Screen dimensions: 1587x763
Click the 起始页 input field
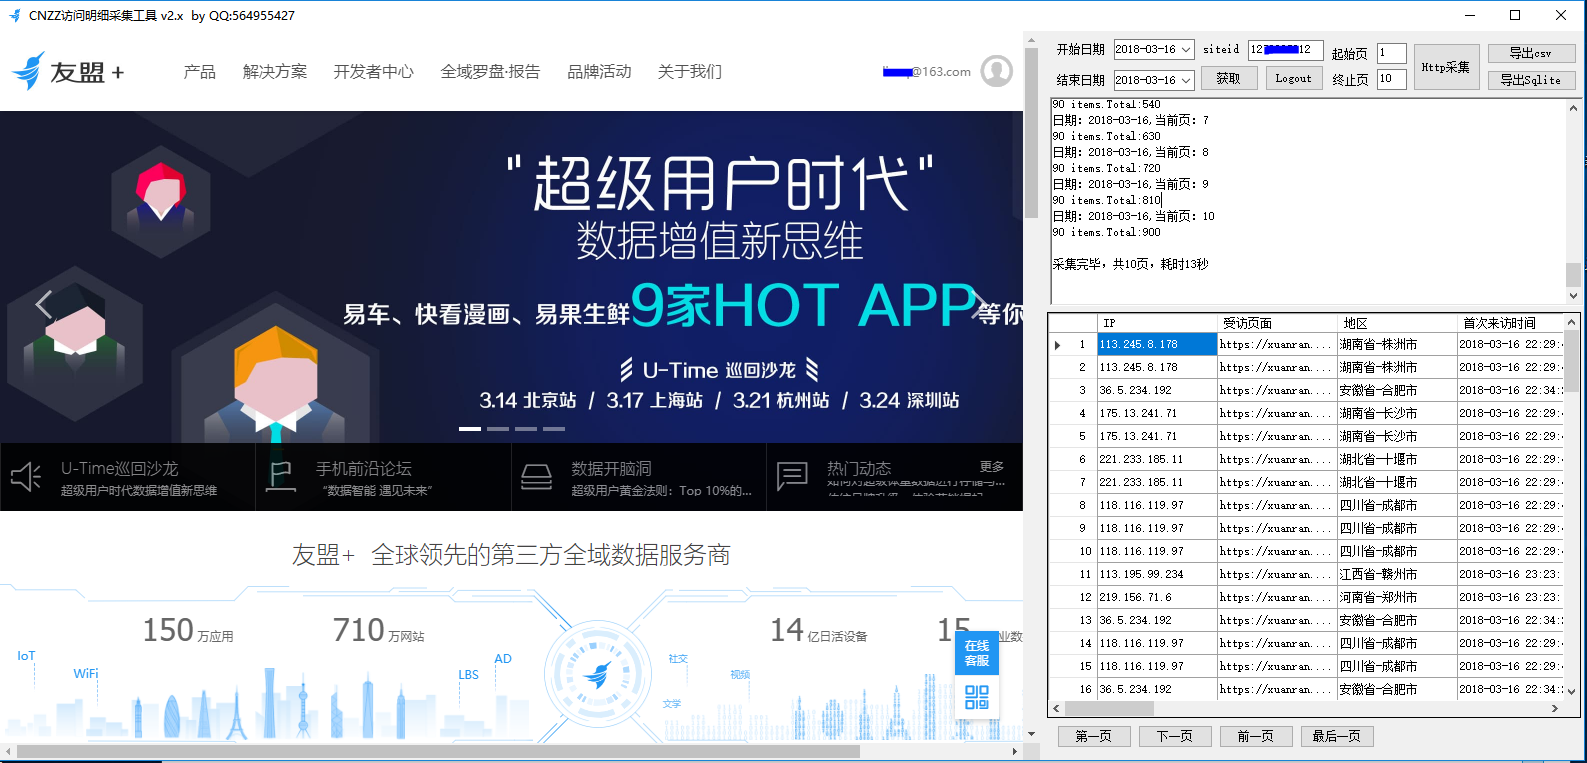[1391, 52]
